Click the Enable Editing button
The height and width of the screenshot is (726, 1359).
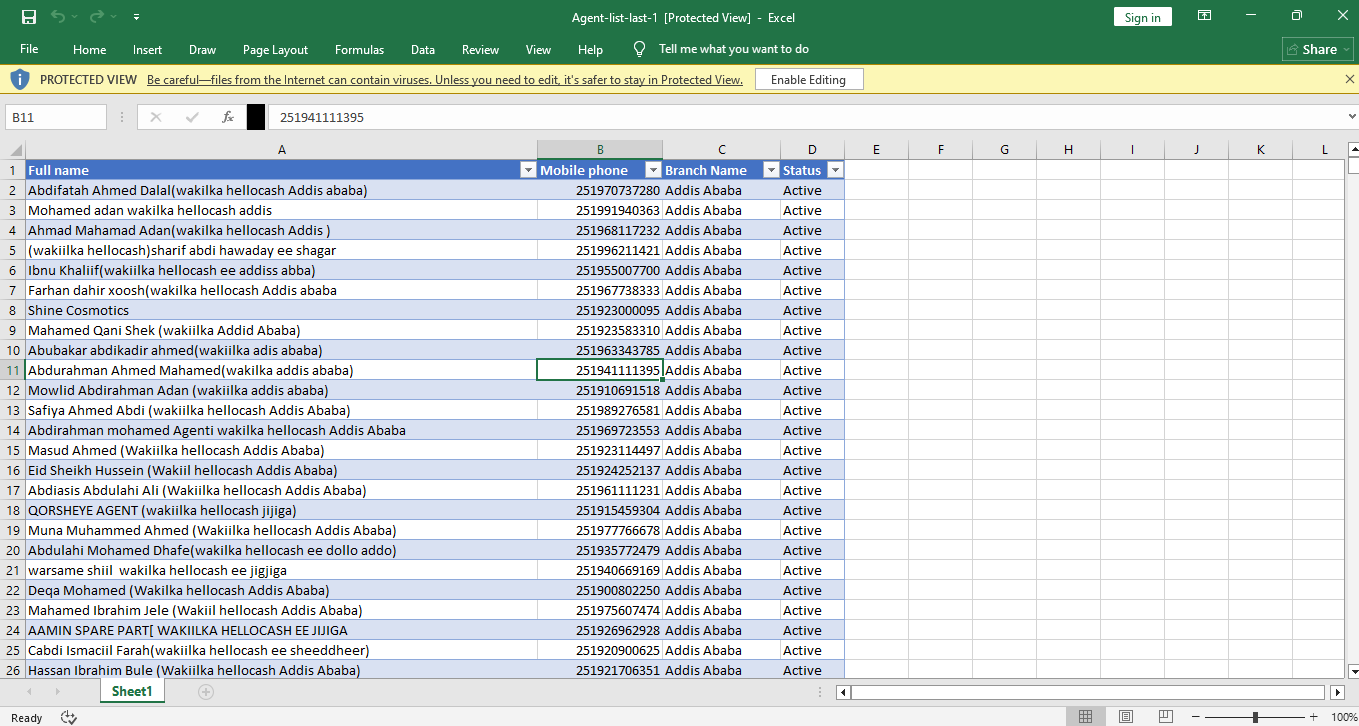[x=808, y=80]
